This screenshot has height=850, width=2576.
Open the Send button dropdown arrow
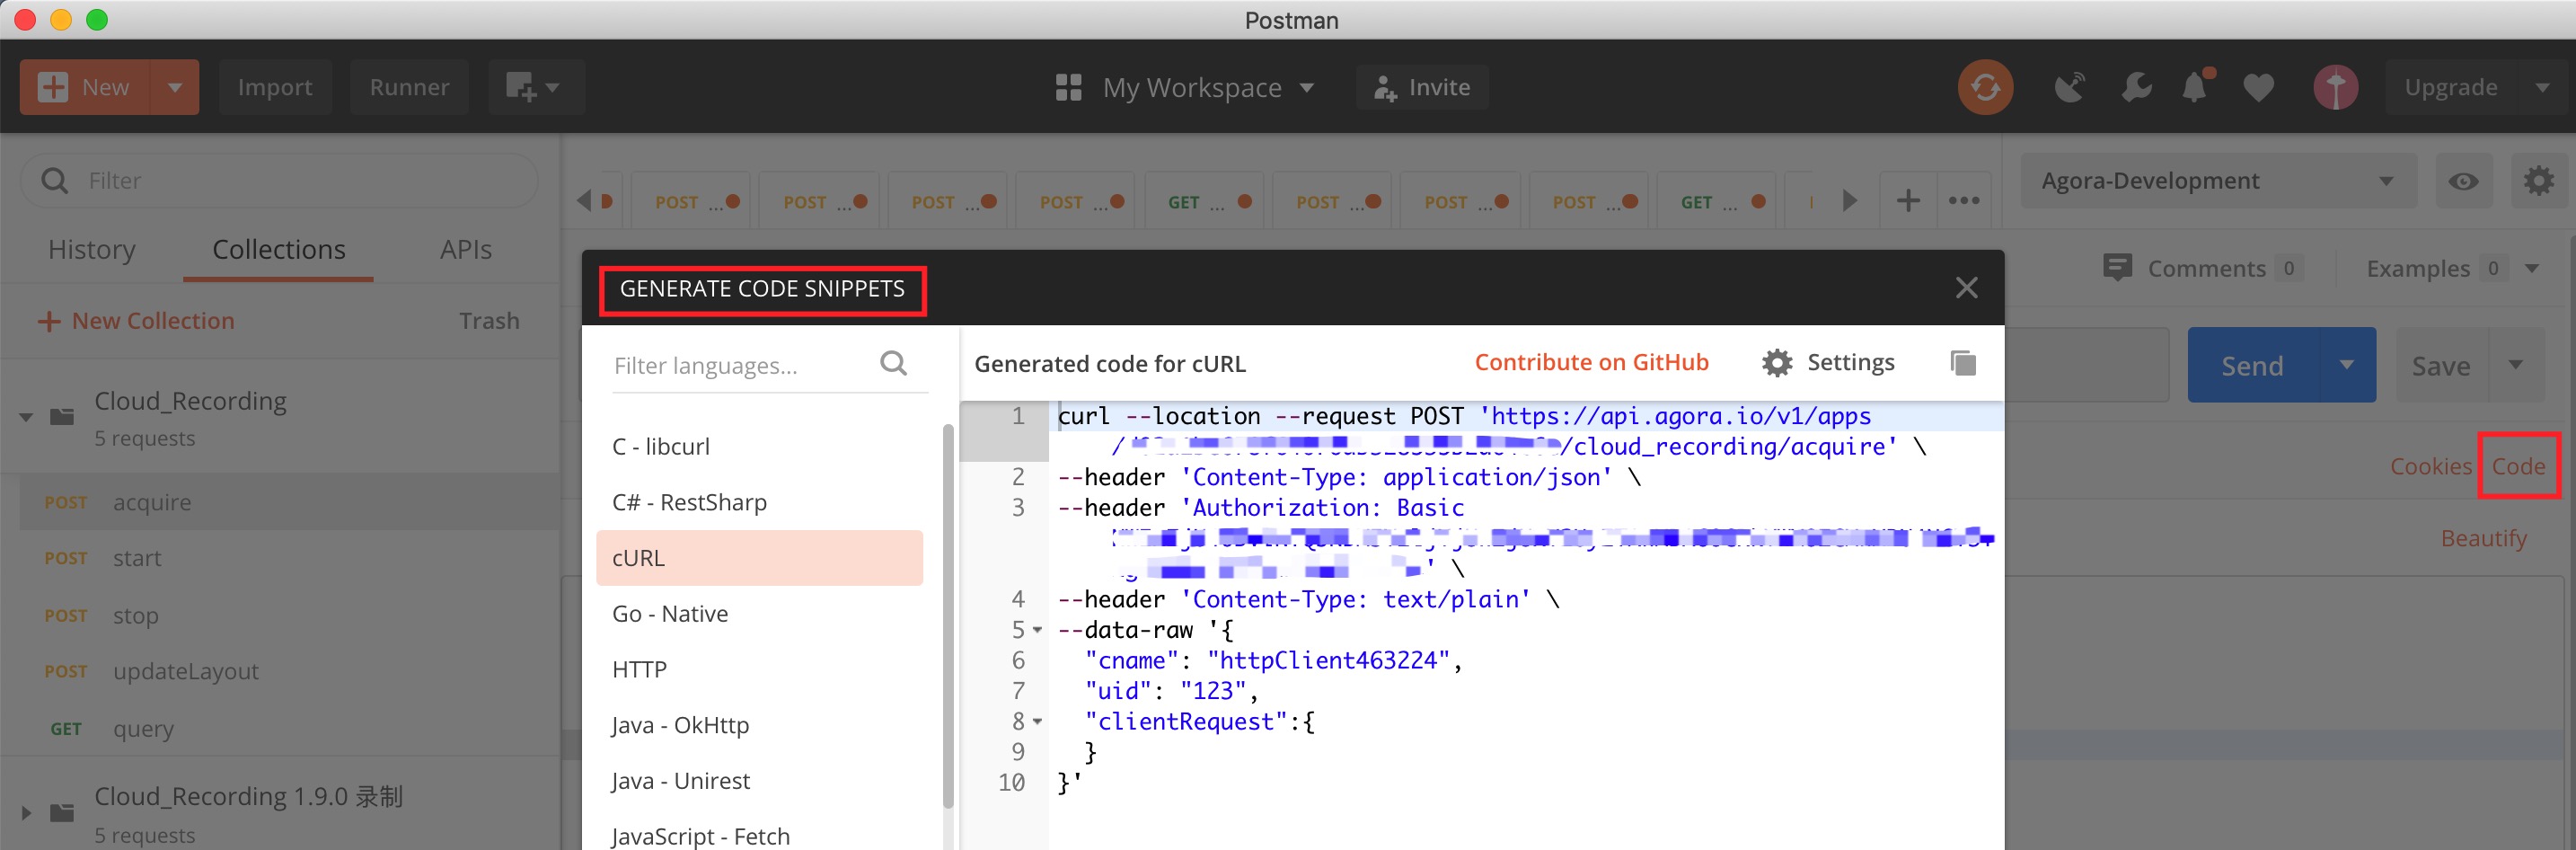(2345, 365)
